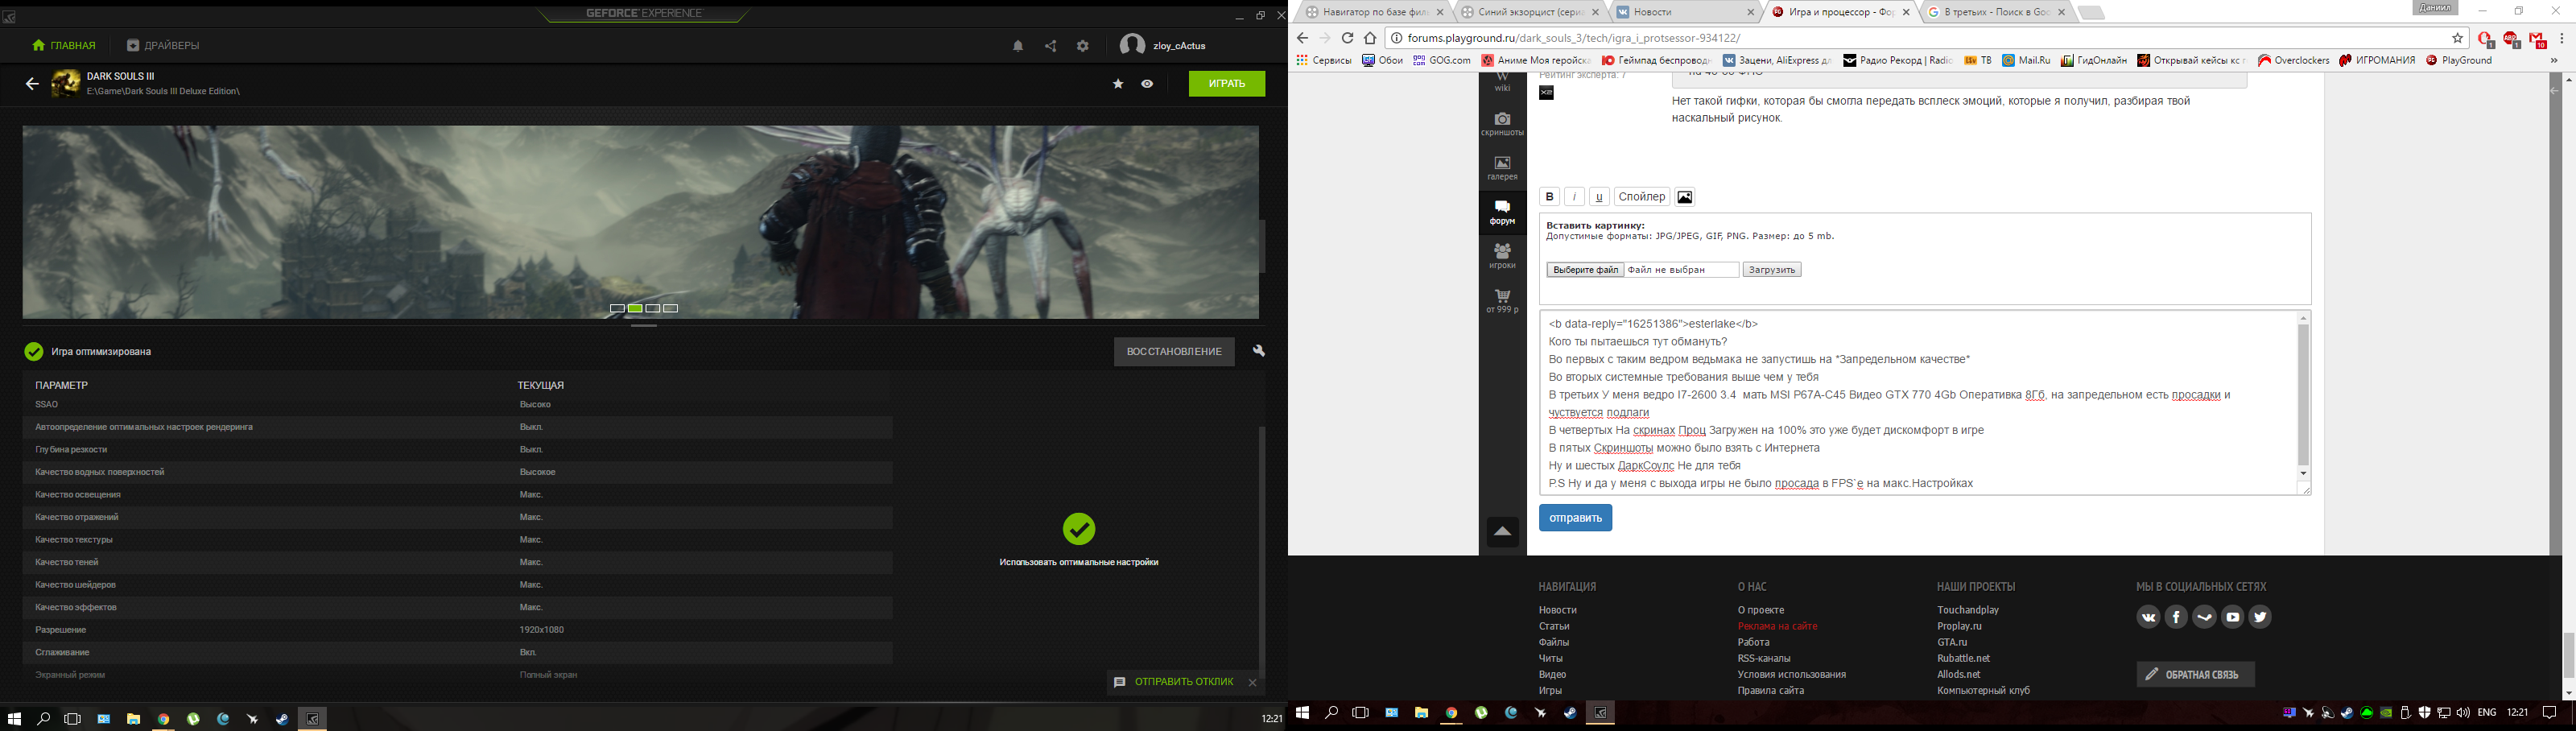Toggle the optimal settings green checkmark

(x=1078, y=529)
